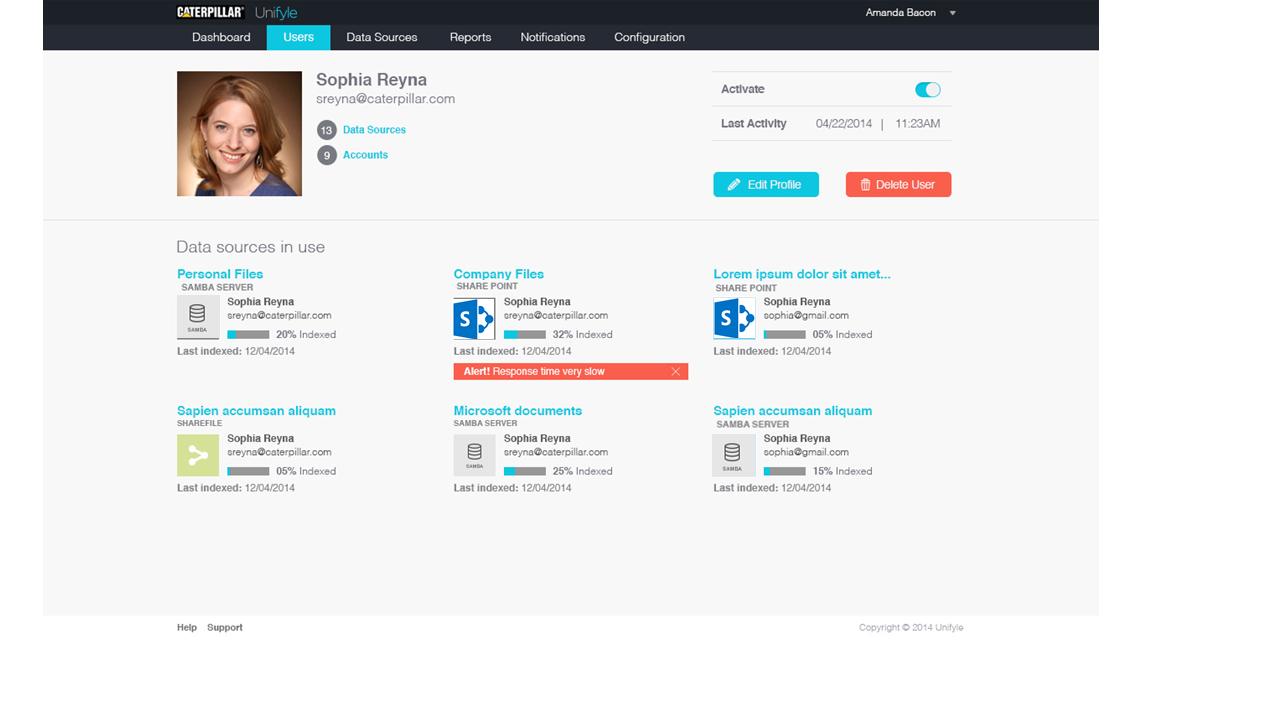Click the pencil icon on Edit Profile
Image resolution: width=1280 pixels, height=720 pixels.
pyautogui.click(x=734, y=184)
